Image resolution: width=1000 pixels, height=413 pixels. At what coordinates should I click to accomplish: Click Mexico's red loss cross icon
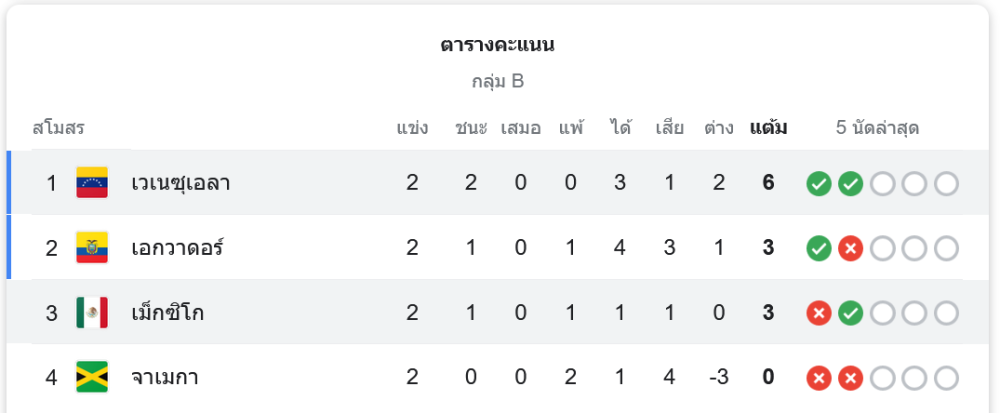819,313
